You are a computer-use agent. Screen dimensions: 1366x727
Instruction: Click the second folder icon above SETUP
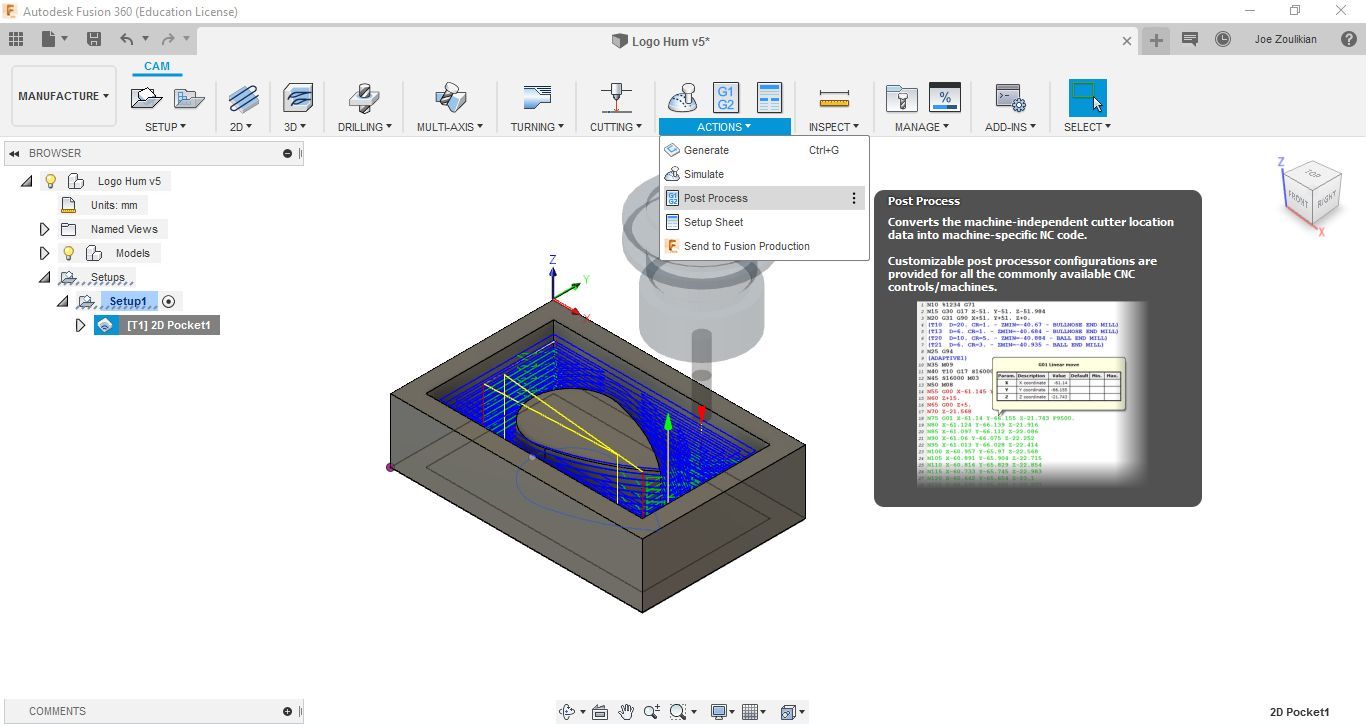(x=189, y=98)
